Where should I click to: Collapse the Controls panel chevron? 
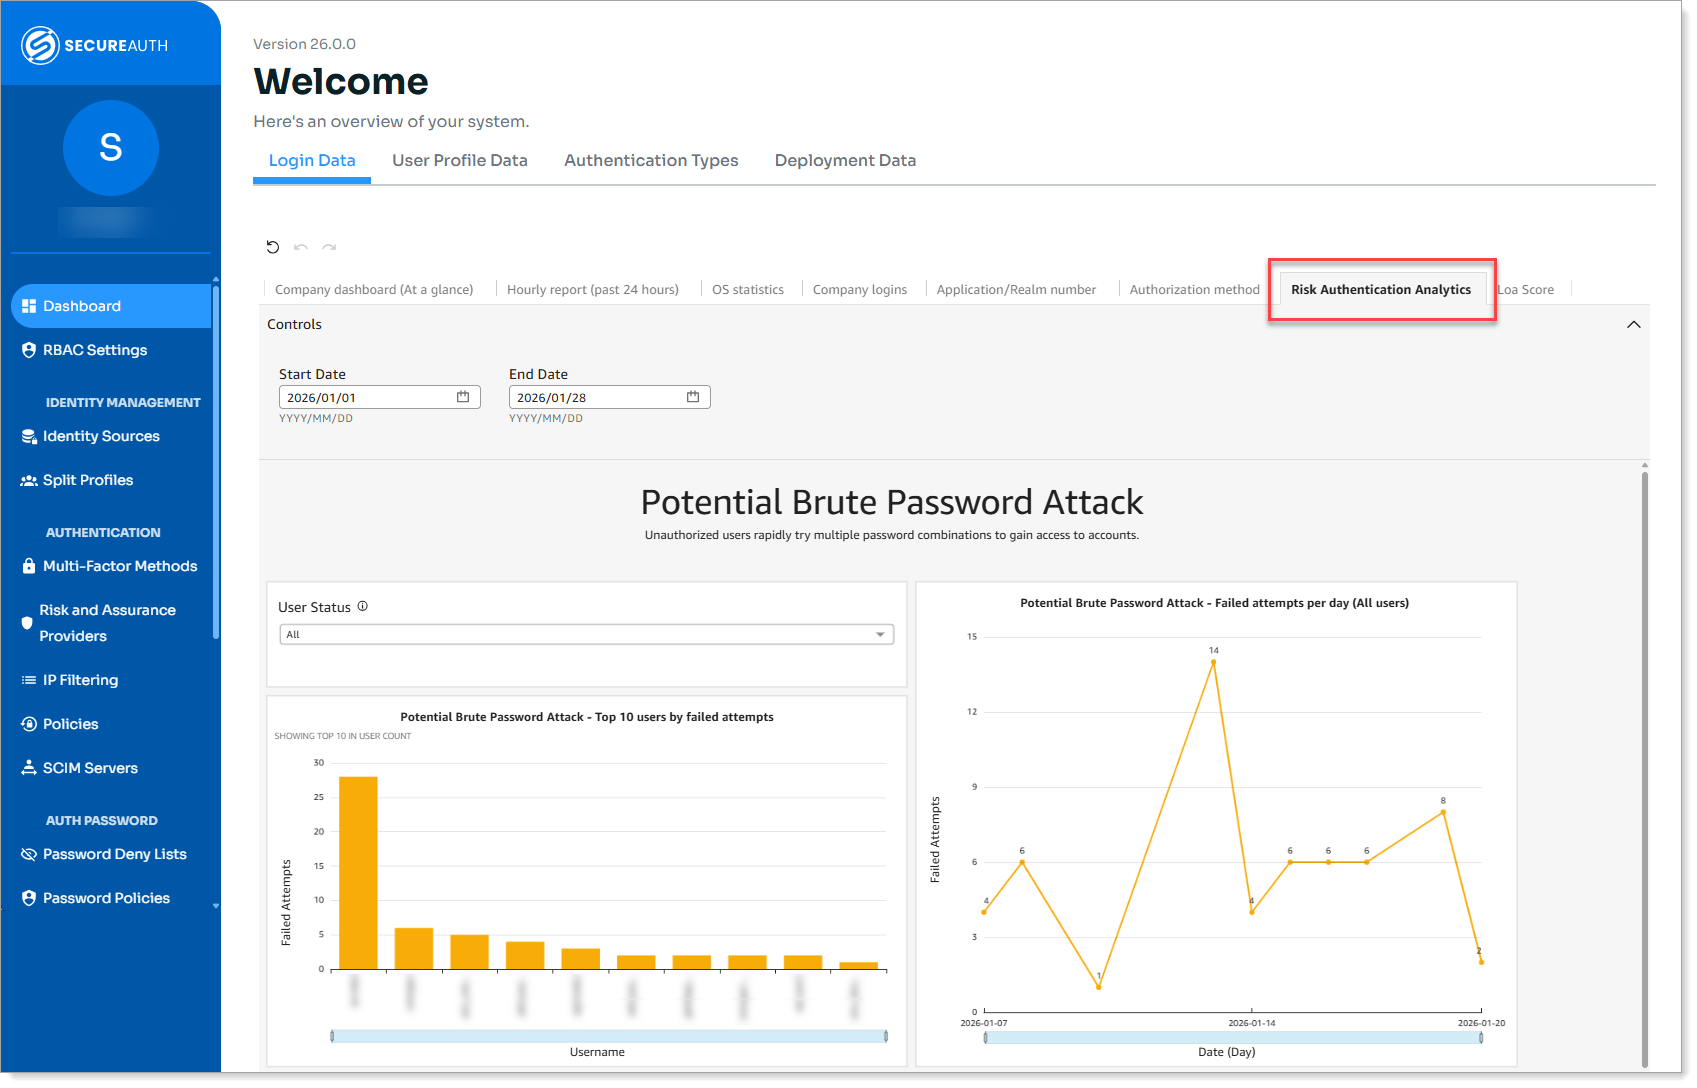click(1633, 324)
